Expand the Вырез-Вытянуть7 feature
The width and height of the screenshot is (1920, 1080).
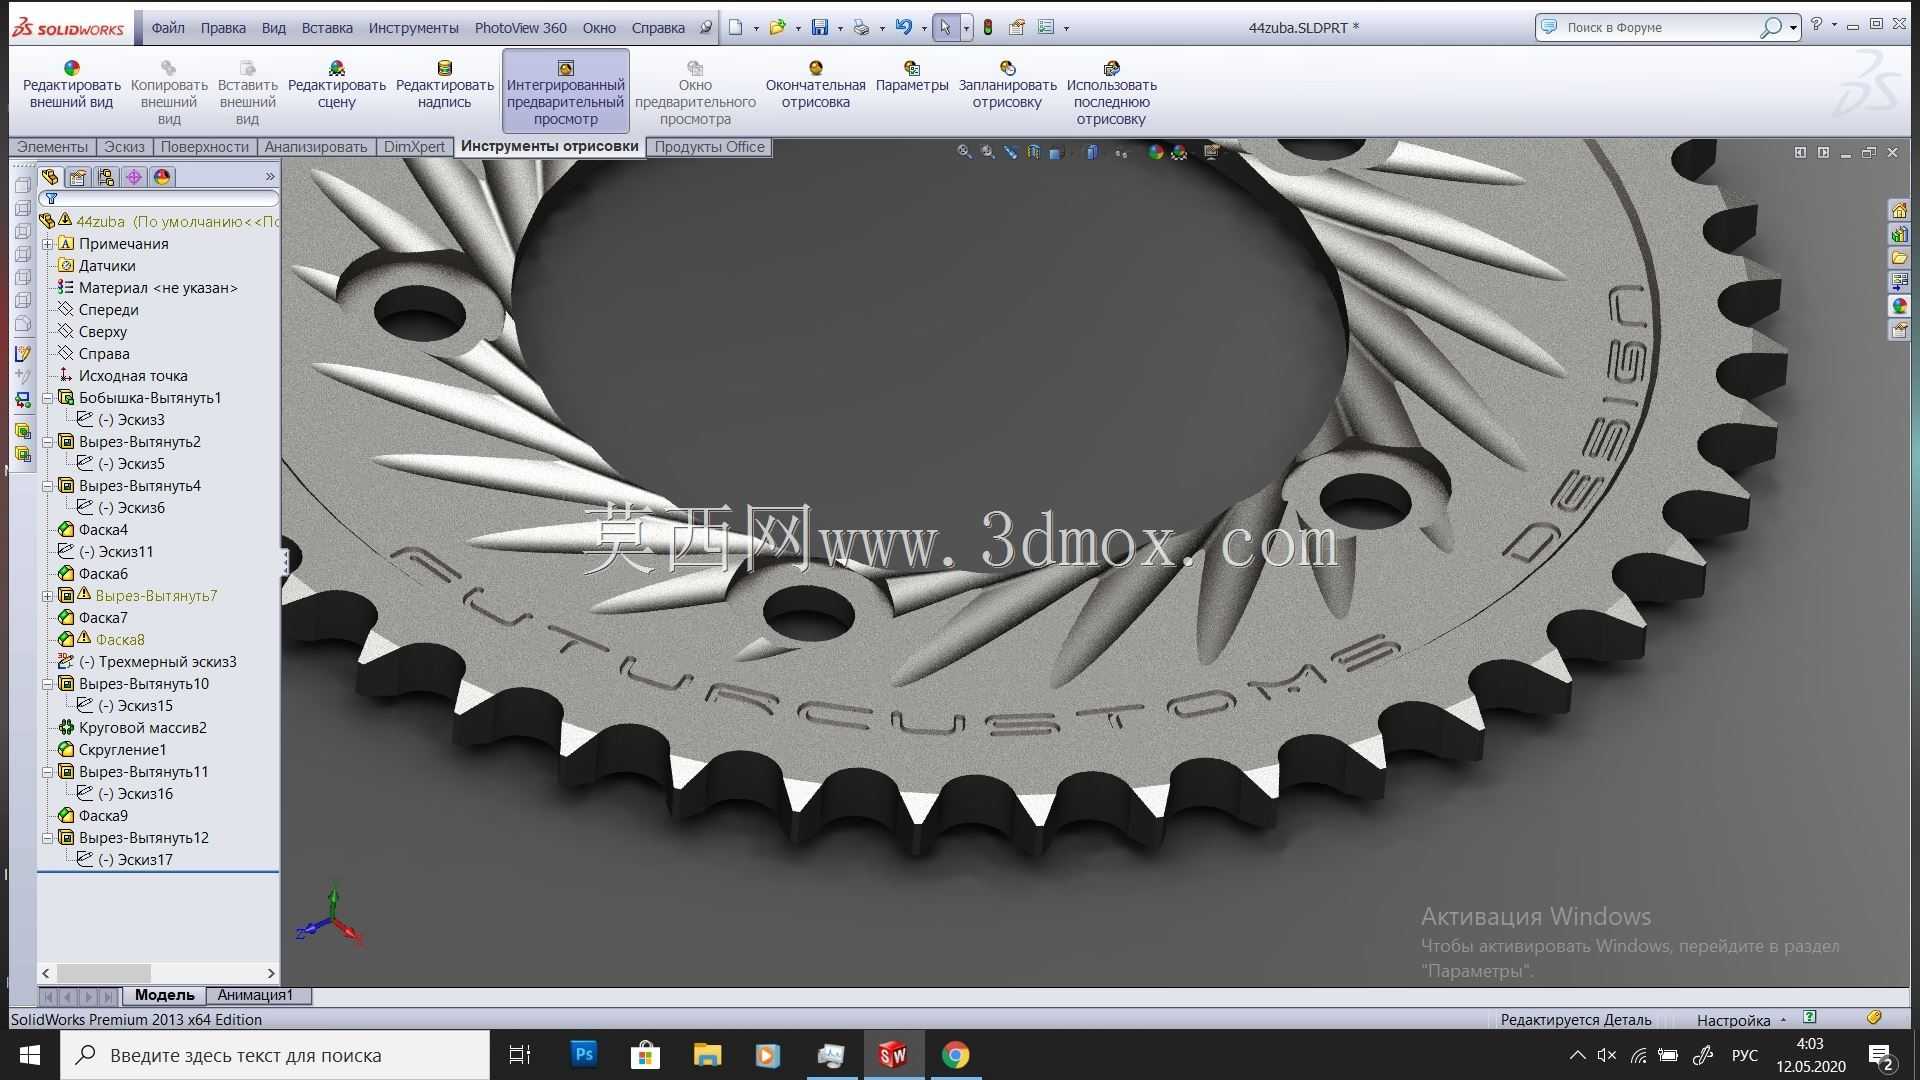pyautogui.click(x=47, y=596)
